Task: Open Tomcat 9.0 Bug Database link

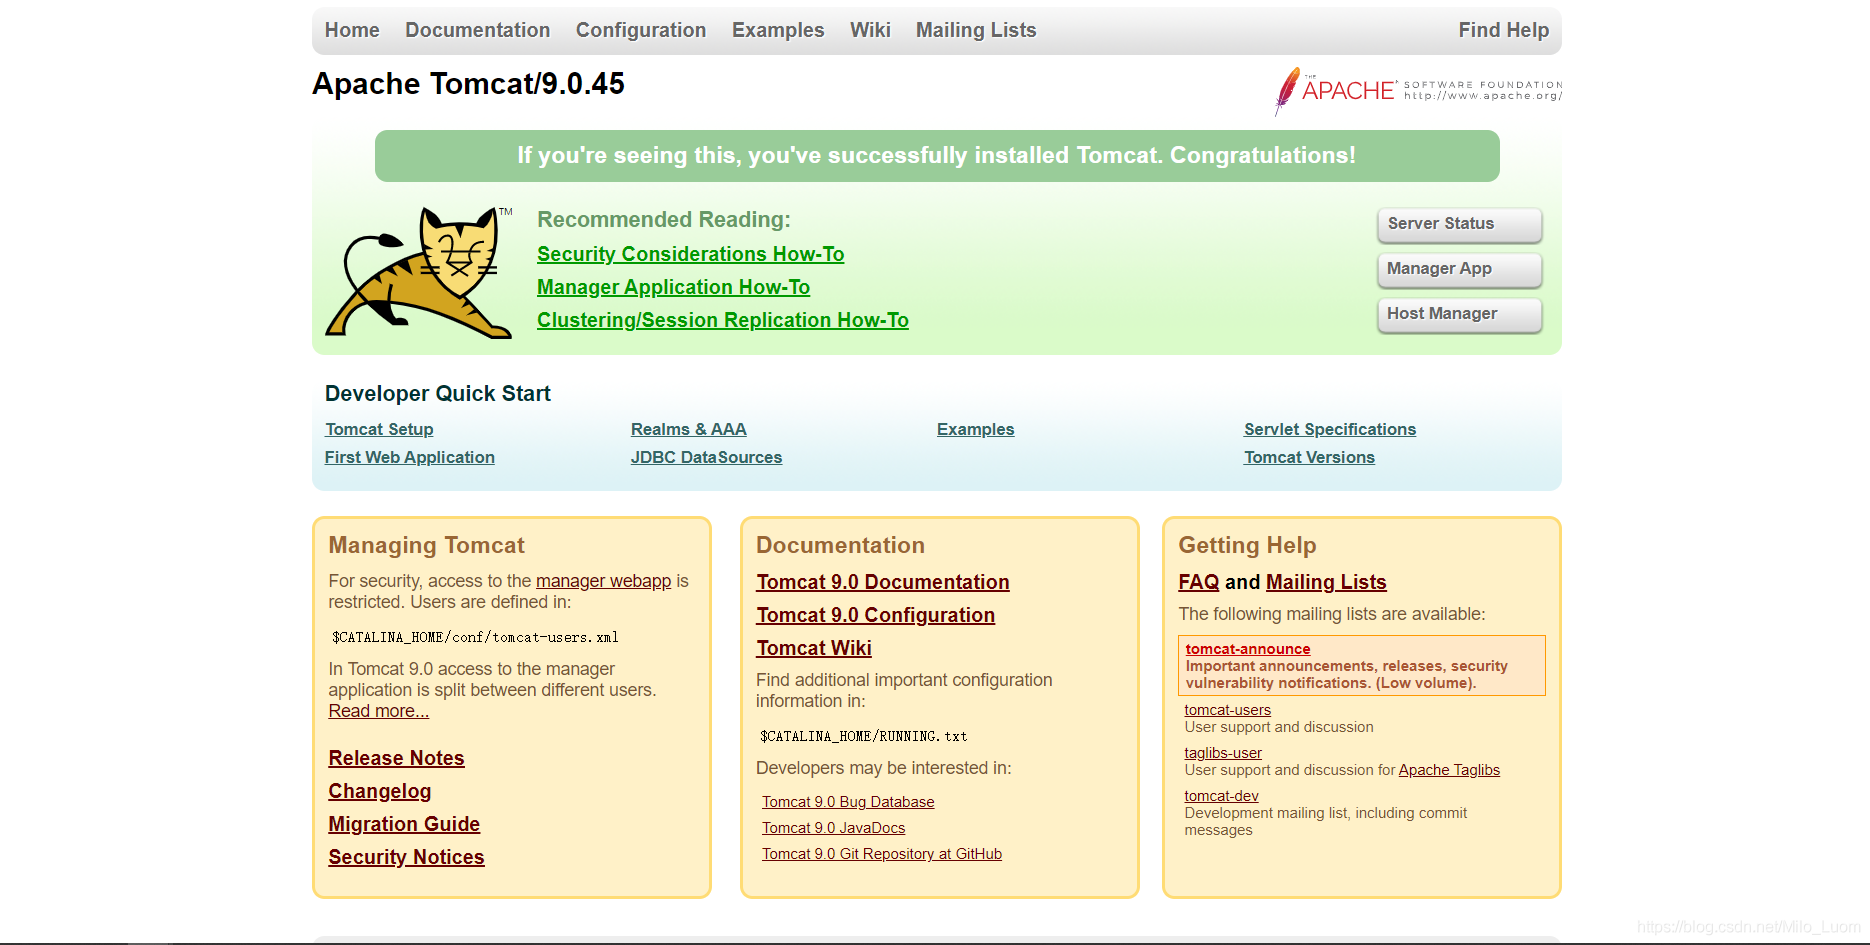Action: point(848,802)
